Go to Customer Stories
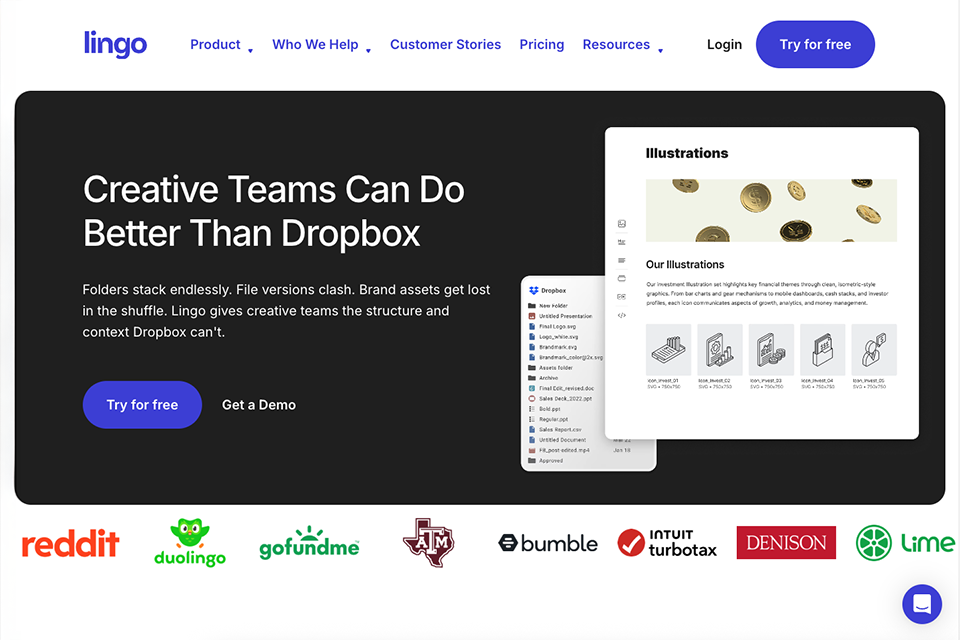Screen dimensions: 960x640 [445, 45]
